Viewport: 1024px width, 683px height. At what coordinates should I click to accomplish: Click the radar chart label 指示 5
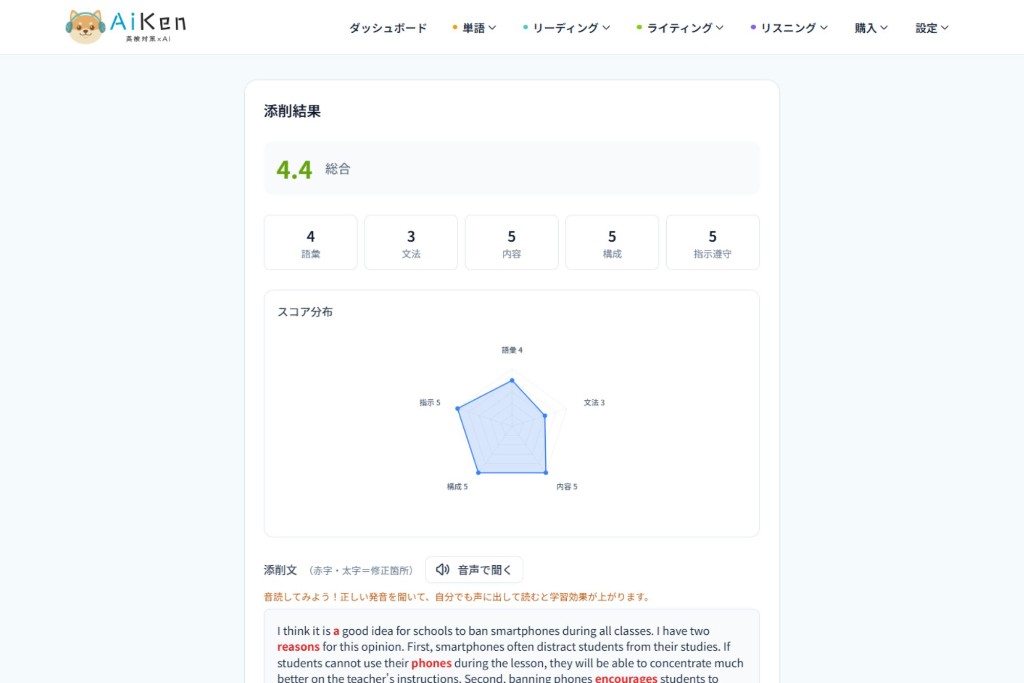430,402
